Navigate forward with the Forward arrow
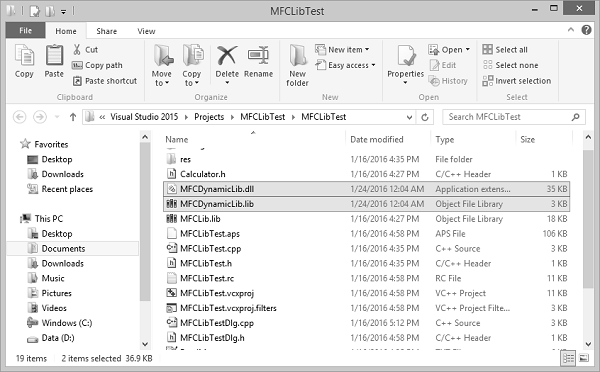The height and width of the screenshot is (372, 600). coord(40,117)
